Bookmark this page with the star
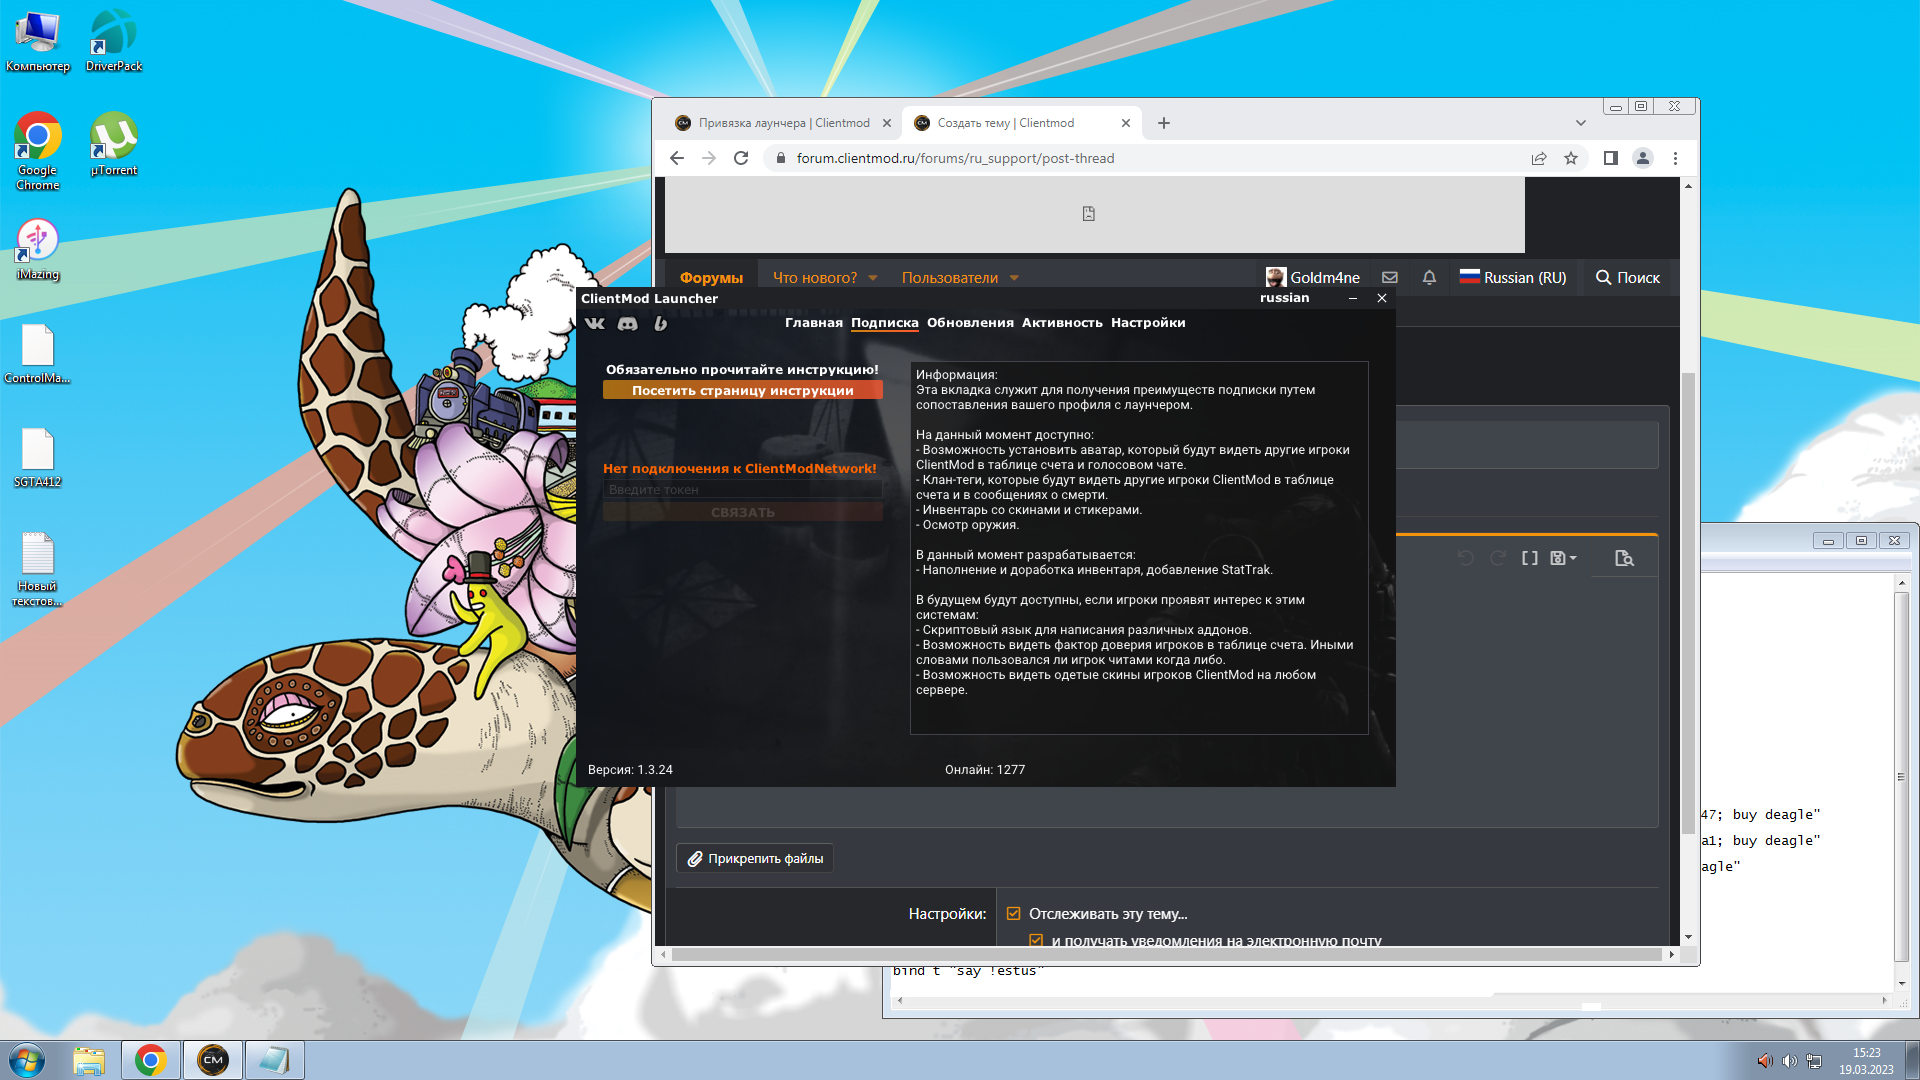This screenshot has width=1920, height=1080. pos(1571,158)
